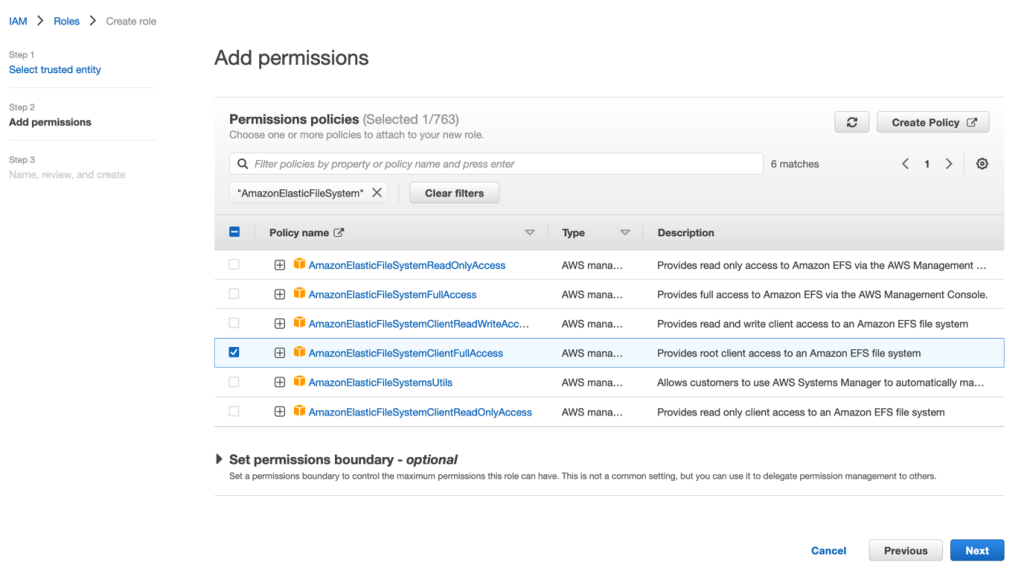Check AmazonElasticFileSystemClientReadOnlyAccess policy box
This screenshot has width=1024, height=574.
coord(234,411)
